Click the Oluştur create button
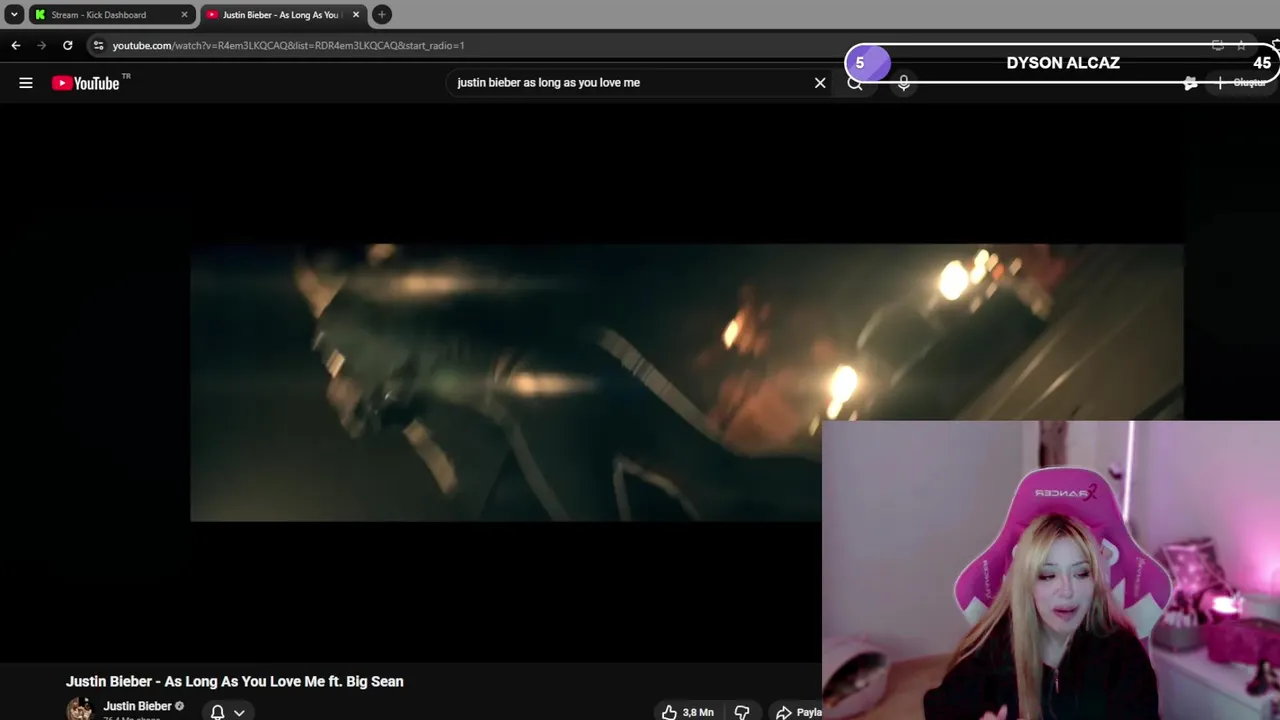The height and width of the screenshot is (720, 1280). coord(1242,83)
